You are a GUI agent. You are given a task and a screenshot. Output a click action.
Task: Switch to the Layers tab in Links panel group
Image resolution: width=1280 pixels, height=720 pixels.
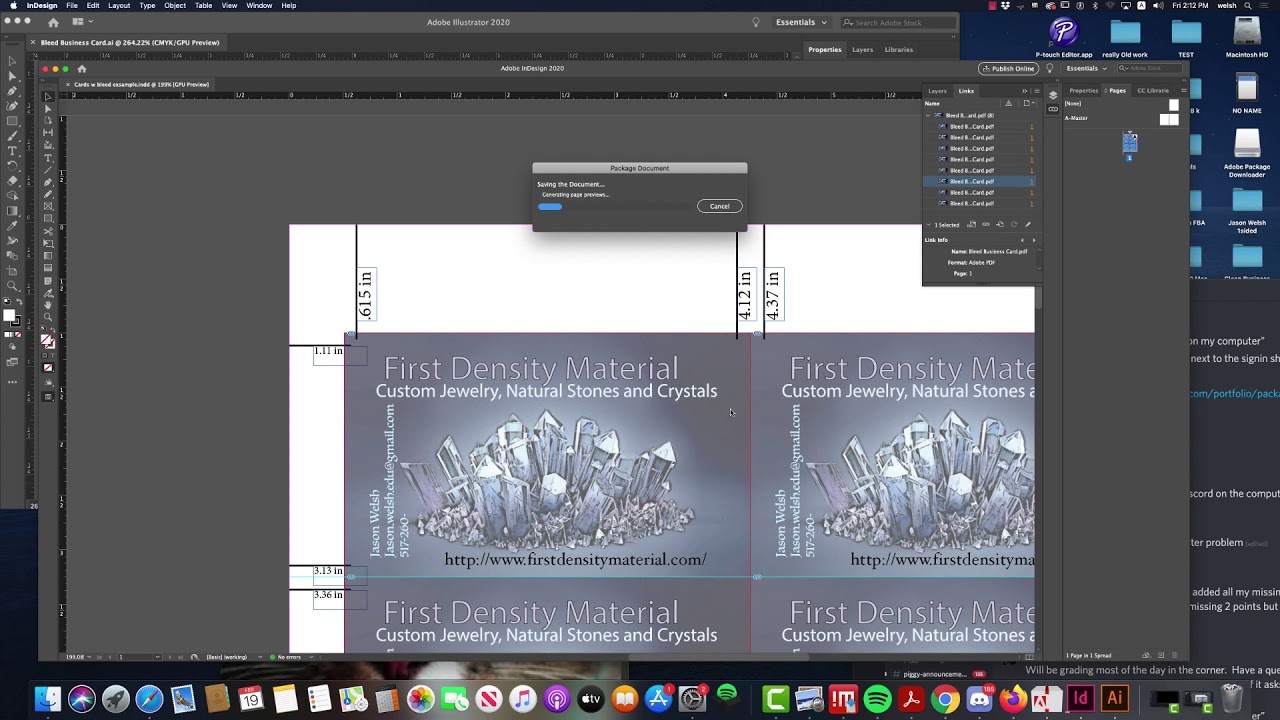pos(937,91)
